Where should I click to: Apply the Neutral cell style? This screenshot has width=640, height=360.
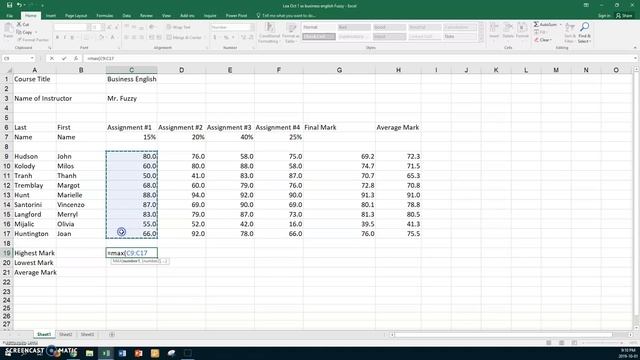pyautogui.click(x=425, y=27)
